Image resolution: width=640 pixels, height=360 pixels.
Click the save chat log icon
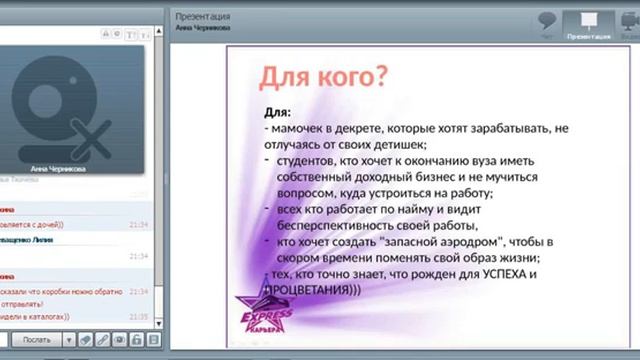(154, 340)
